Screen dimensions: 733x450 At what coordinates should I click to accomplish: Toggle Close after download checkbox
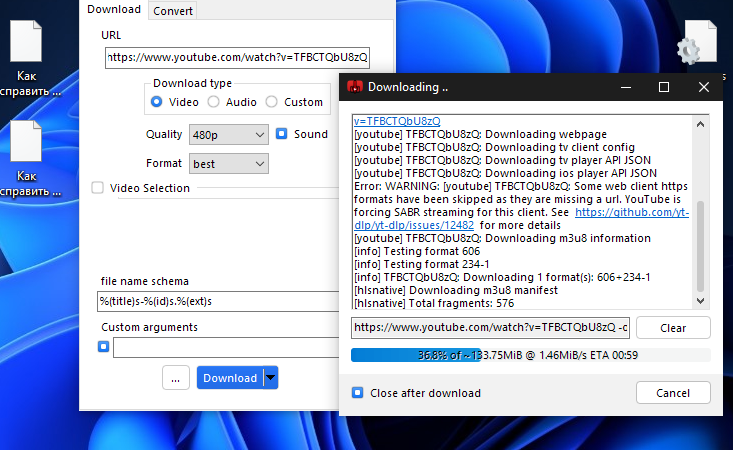358,393
